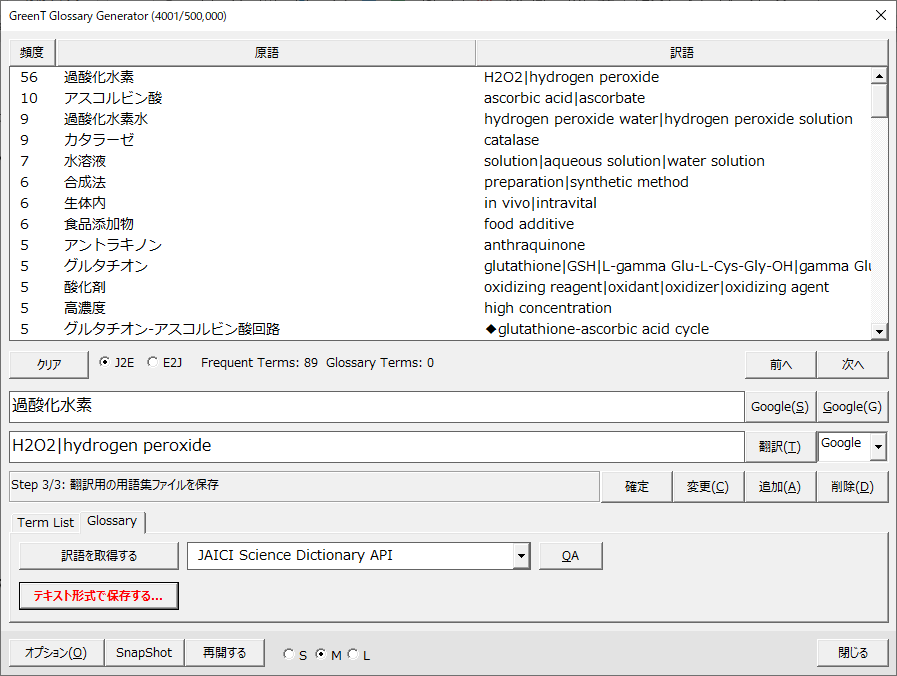This screenshot has width=897, height=676.
Task: Choose the L size radio option
Action: coord(352,655)
